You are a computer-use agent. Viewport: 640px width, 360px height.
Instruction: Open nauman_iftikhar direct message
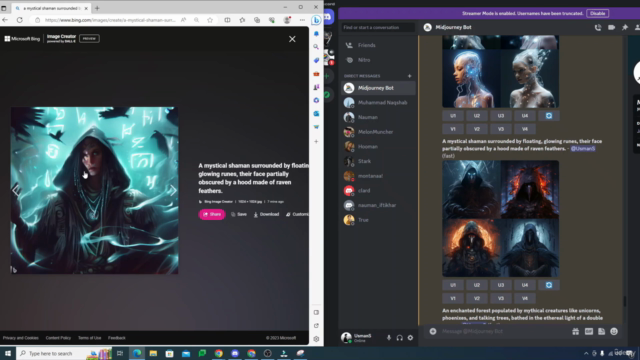(378, 205)
